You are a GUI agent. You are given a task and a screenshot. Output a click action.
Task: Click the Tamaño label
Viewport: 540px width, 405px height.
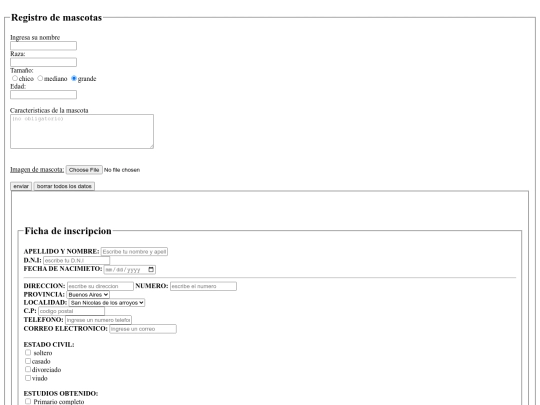click(x=22, y=70)
